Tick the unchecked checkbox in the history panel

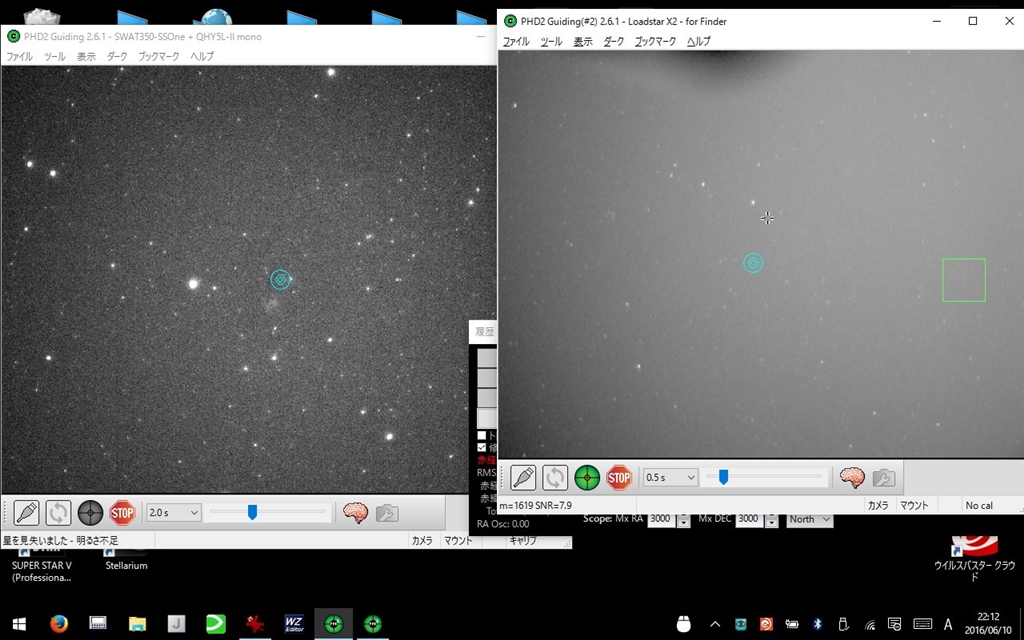[482, 436]
